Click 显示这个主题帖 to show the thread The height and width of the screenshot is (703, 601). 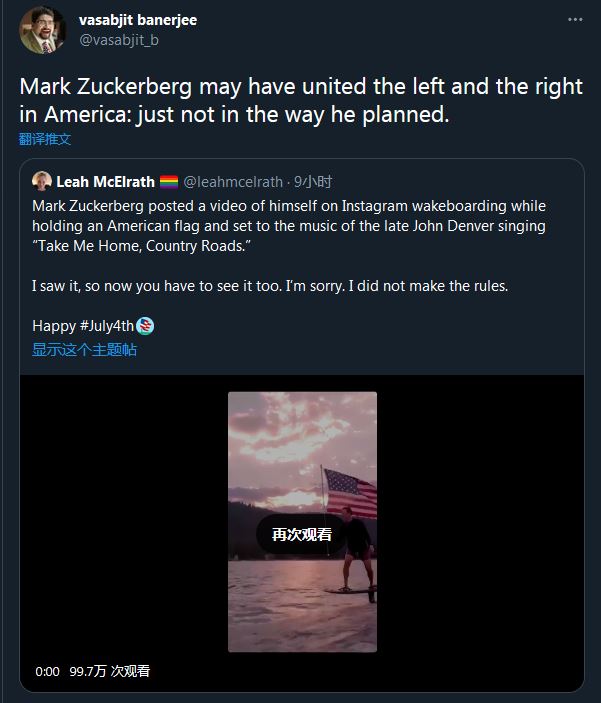[x=84, y=350]
